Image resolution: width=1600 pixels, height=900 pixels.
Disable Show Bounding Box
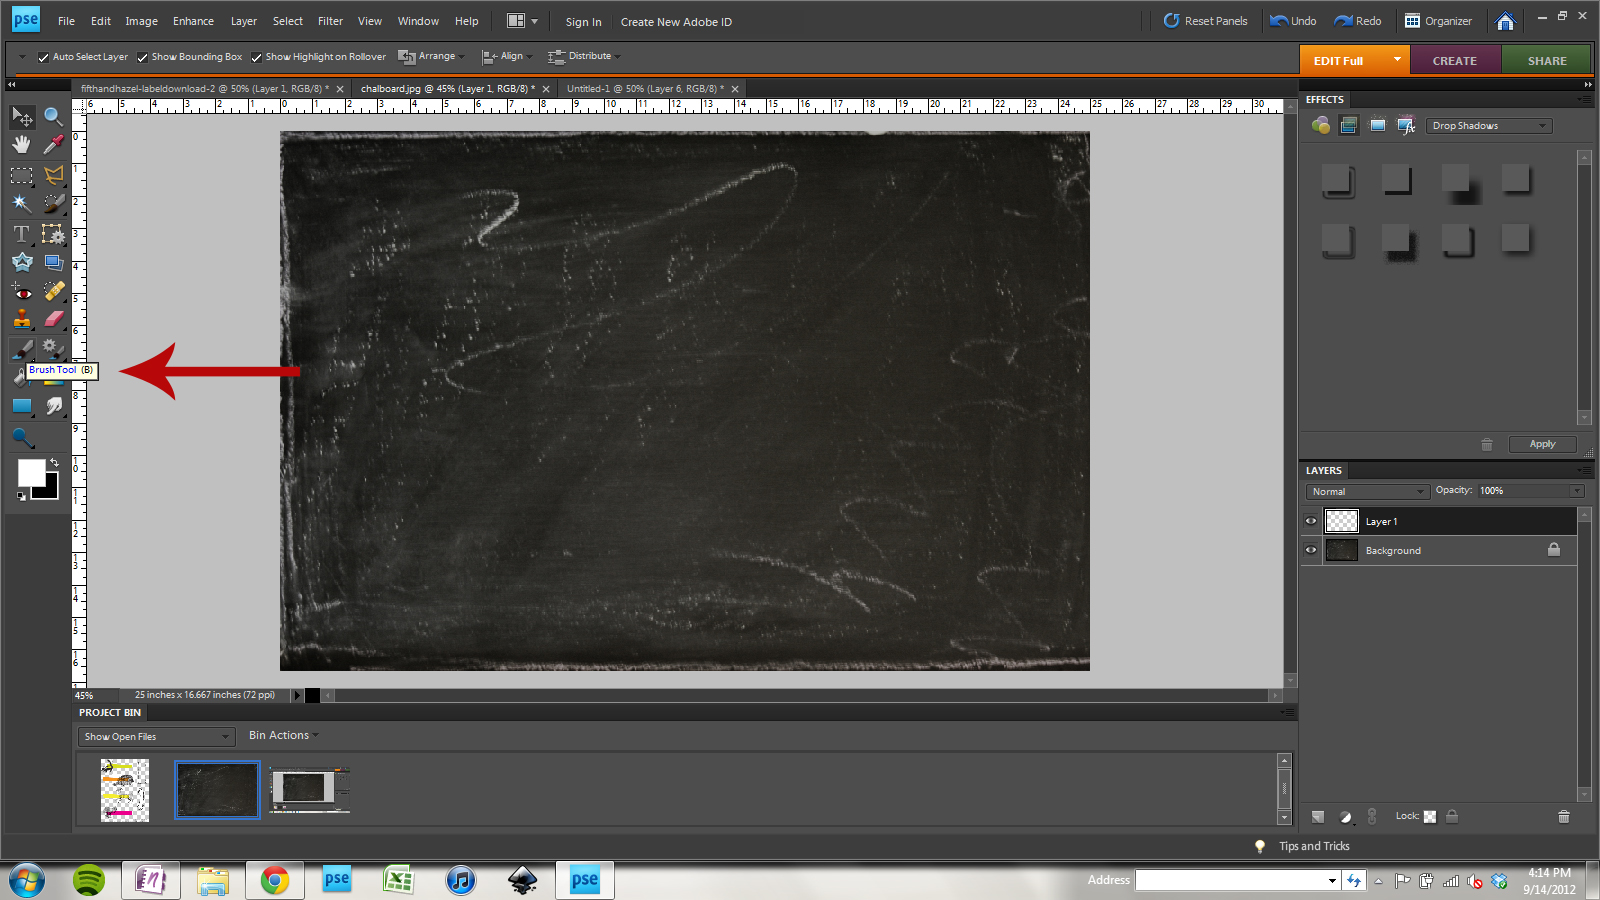click(141, 57)
